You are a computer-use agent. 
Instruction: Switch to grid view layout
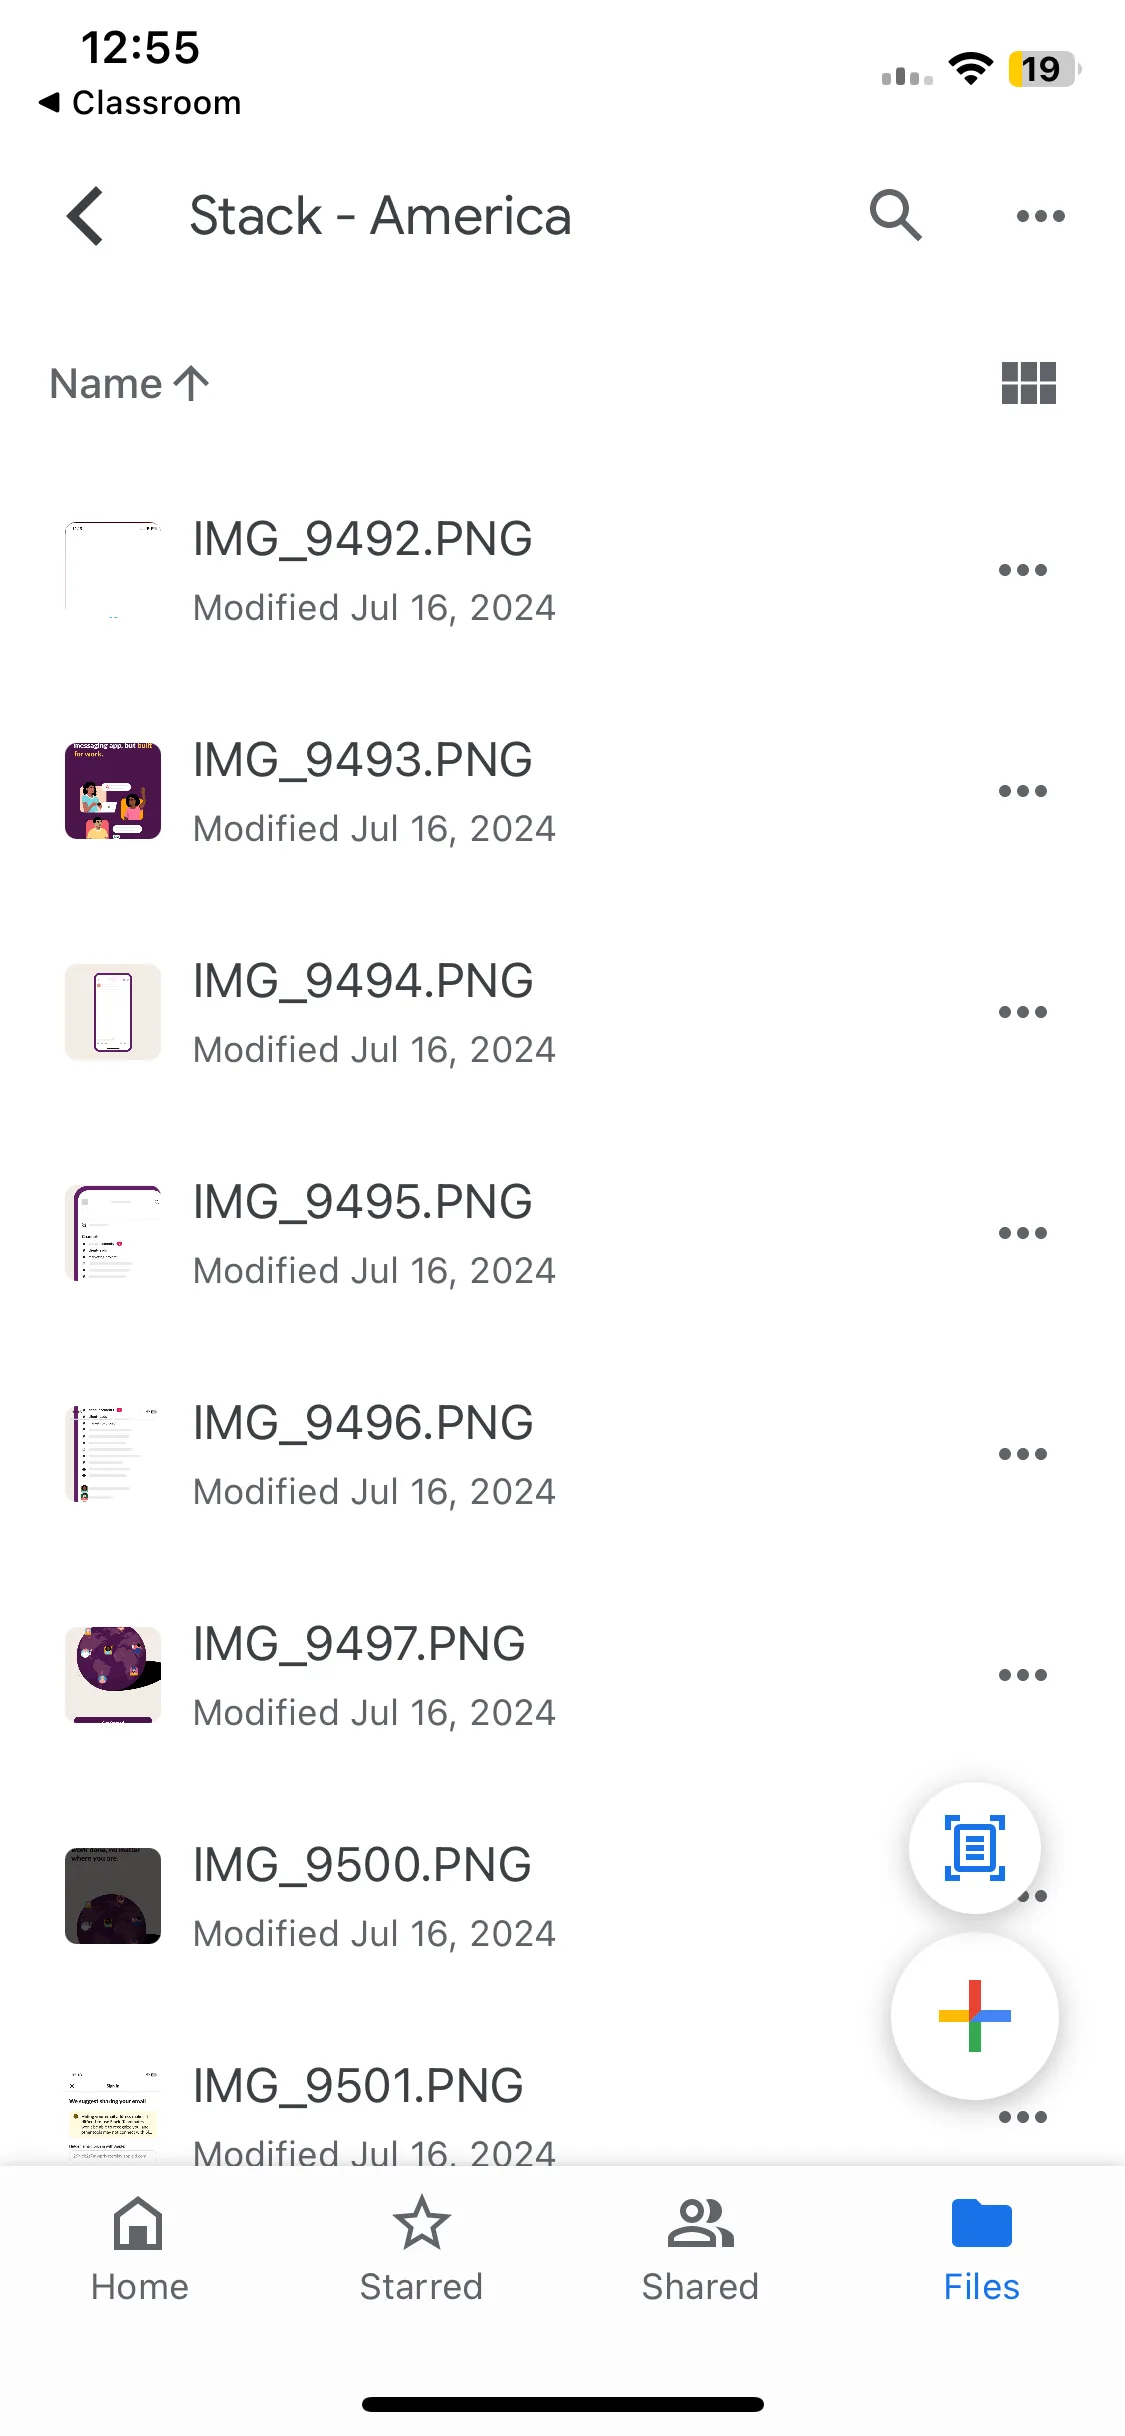point(1028,383)
